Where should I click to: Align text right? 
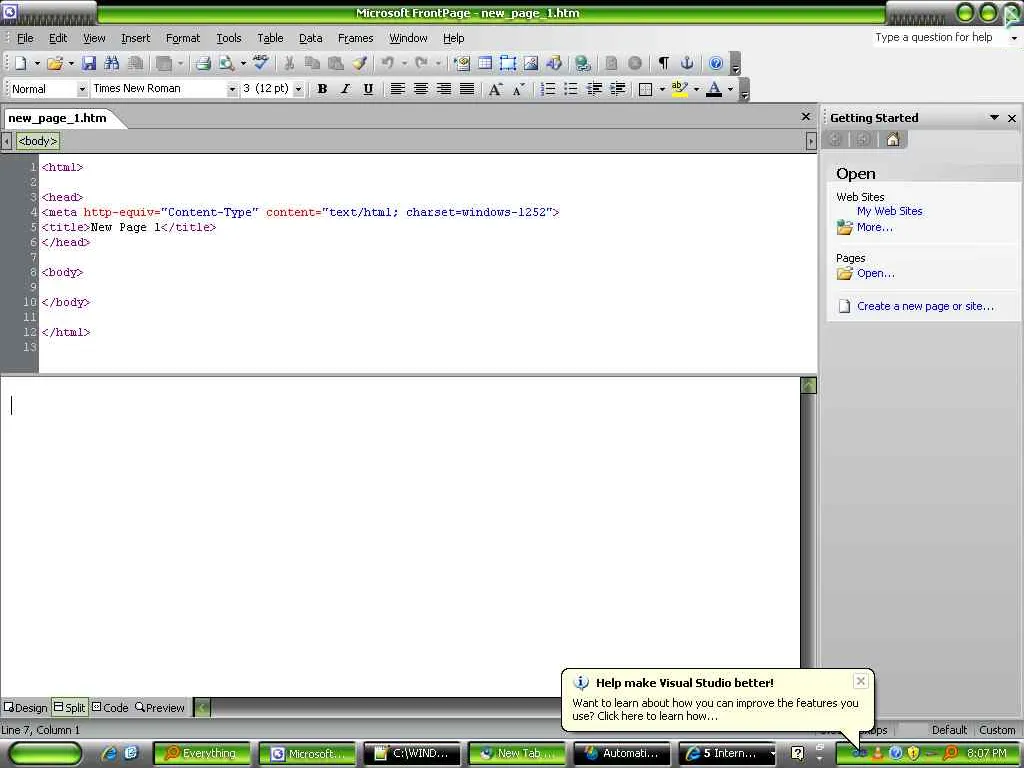tap(443, 89)
